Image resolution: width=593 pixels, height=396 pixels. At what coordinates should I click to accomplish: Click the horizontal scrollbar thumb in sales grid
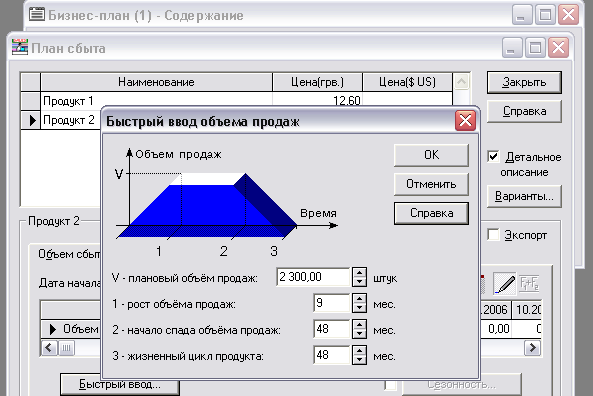pos(66,348)
